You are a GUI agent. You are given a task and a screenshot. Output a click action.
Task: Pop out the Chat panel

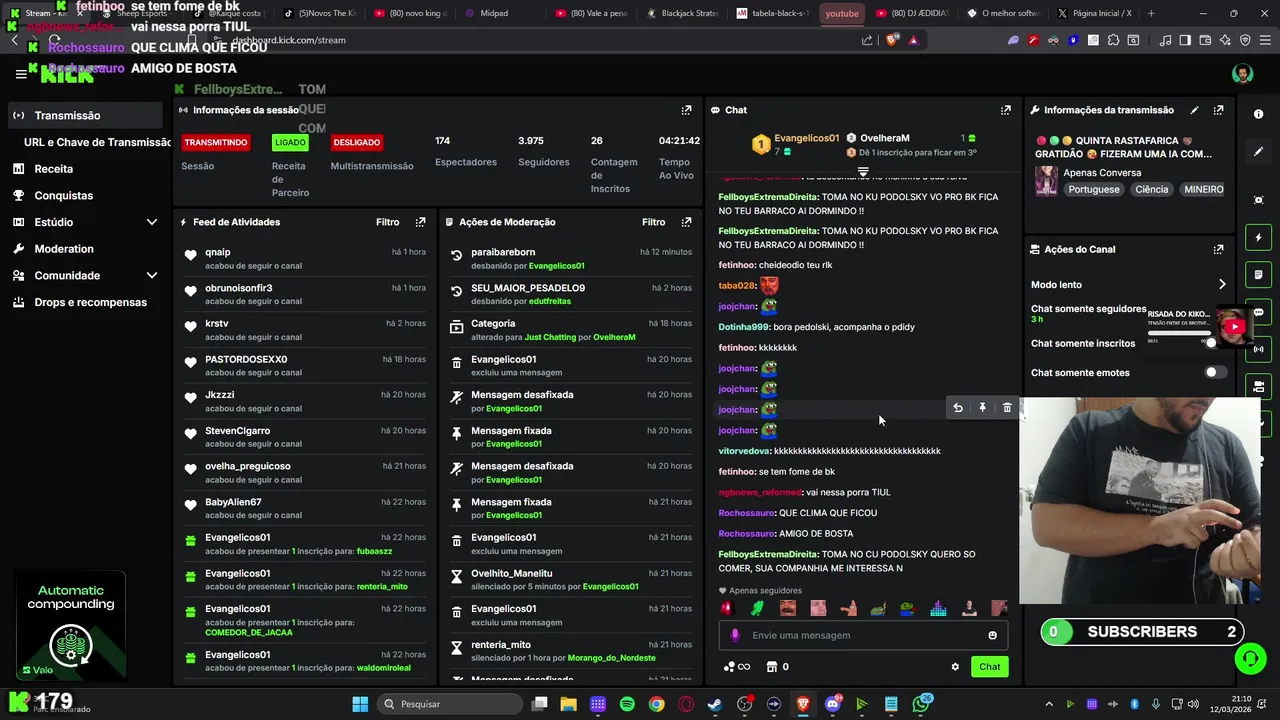point(1005,110)
